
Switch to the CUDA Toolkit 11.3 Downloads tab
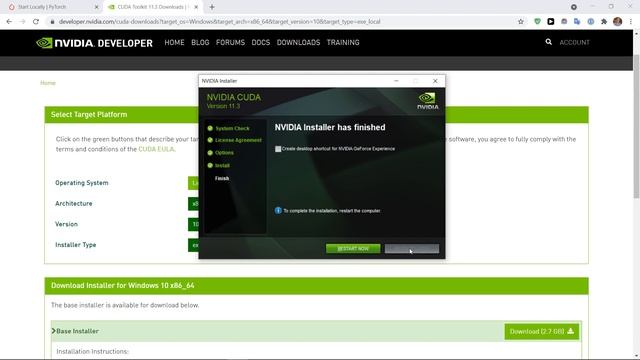[x=150, y=7]
